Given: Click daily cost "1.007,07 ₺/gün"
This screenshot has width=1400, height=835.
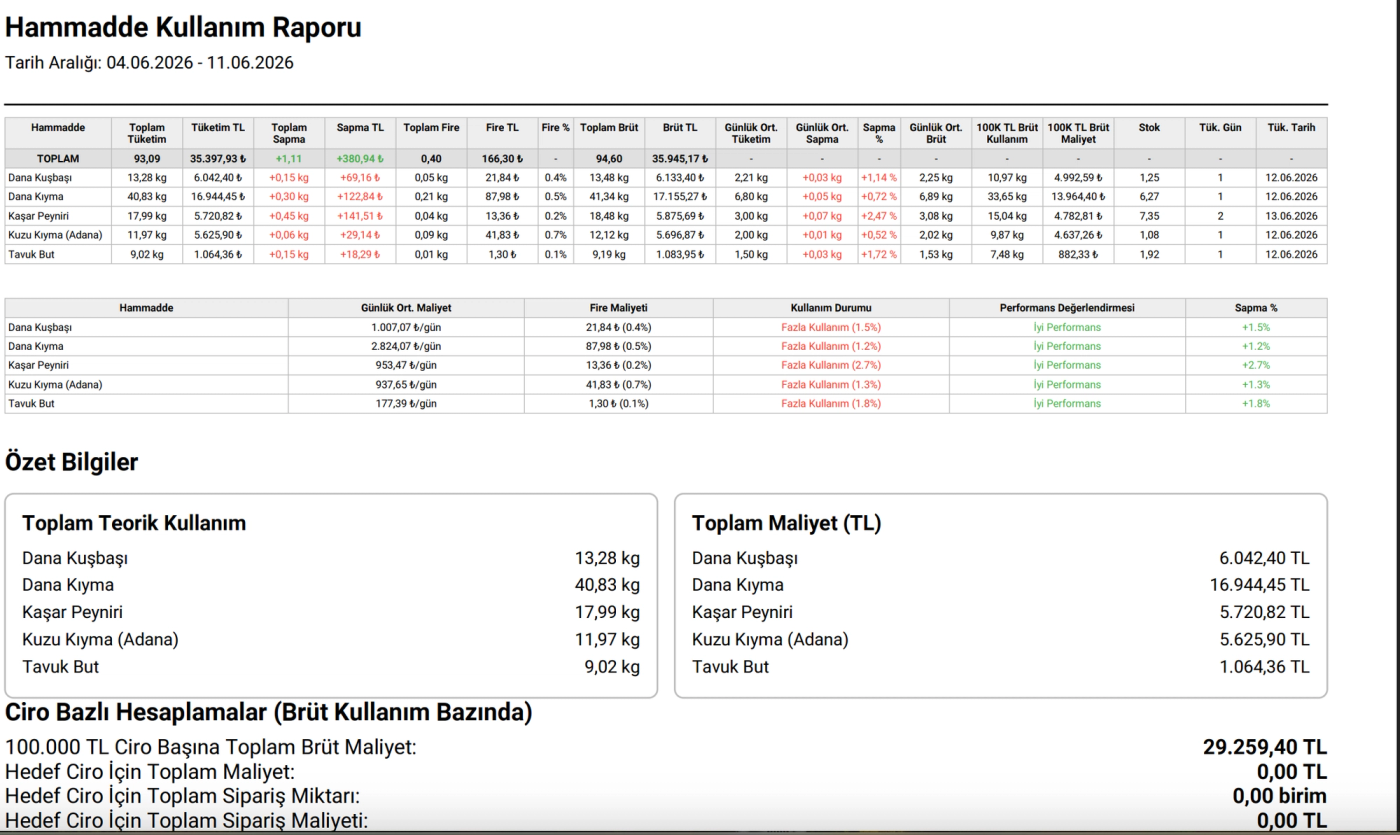Looking at the screenshot, I should [406, 327].
